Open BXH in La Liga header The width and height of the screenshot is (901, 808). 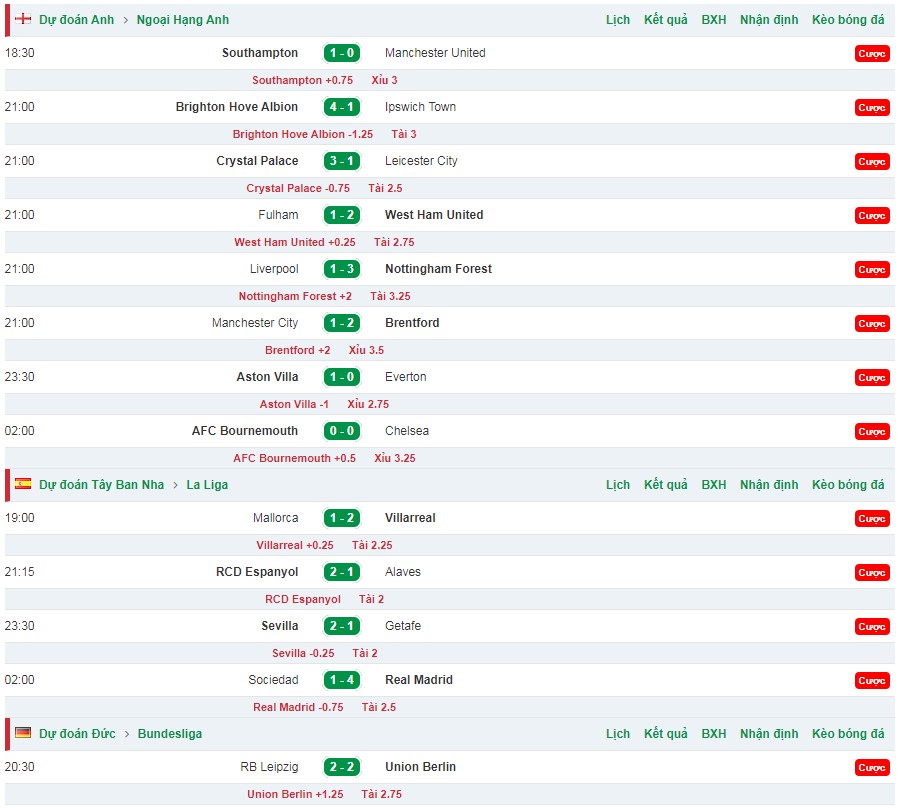714,484
